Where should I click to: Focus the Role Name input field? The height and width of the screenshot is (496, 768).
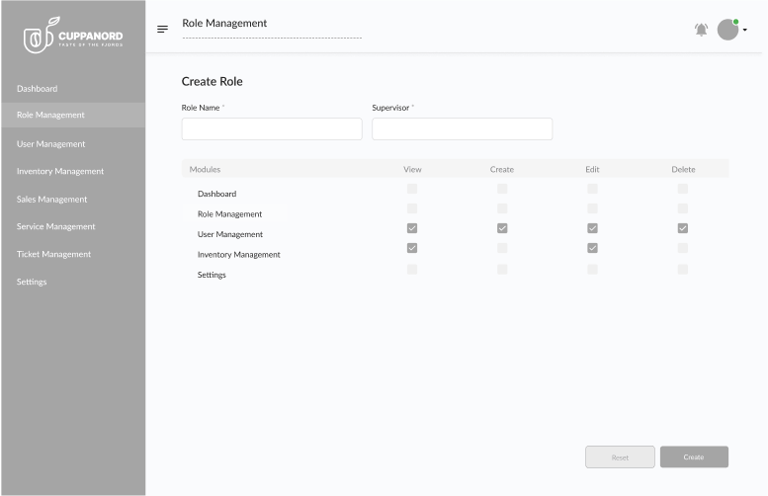click(x=272, y=129)
